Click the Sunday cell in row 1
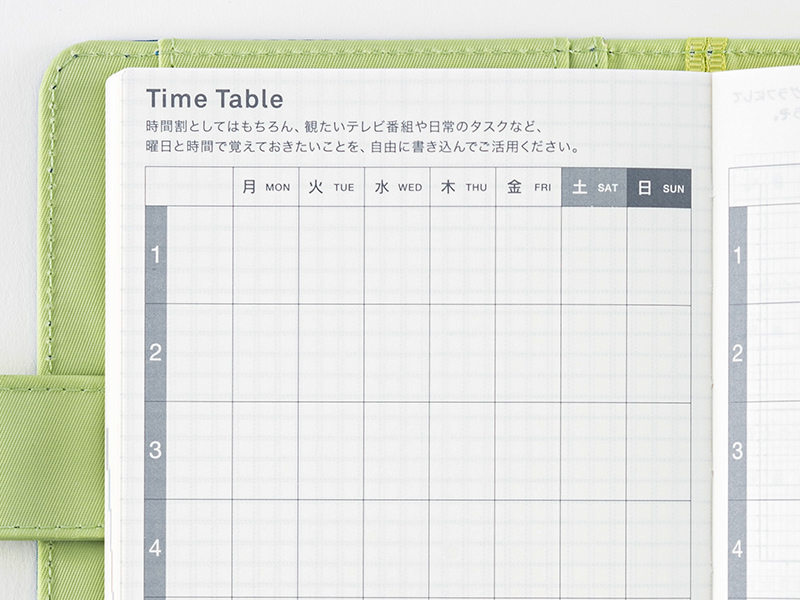This screenshot has height=600, width=800. (659, 255)
